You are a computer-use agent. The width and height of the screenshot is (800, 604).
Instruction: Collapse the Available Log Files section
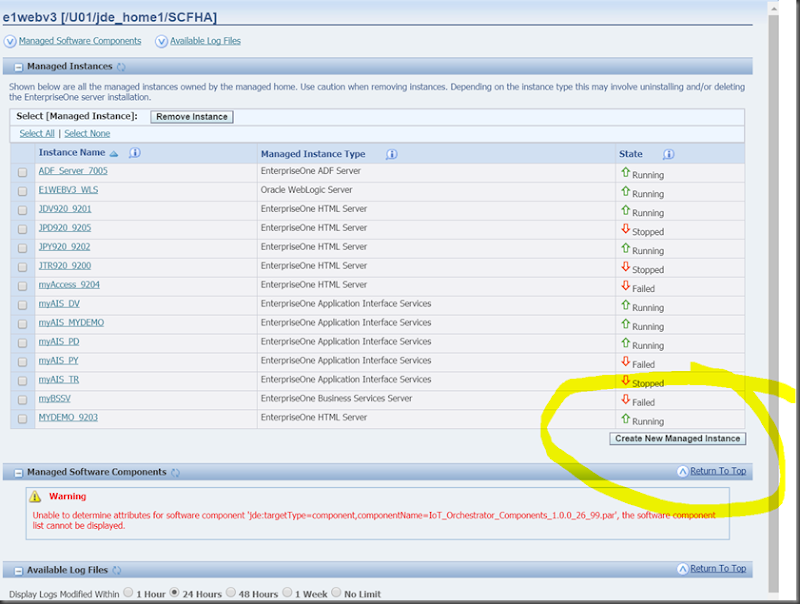coord(18,571)
